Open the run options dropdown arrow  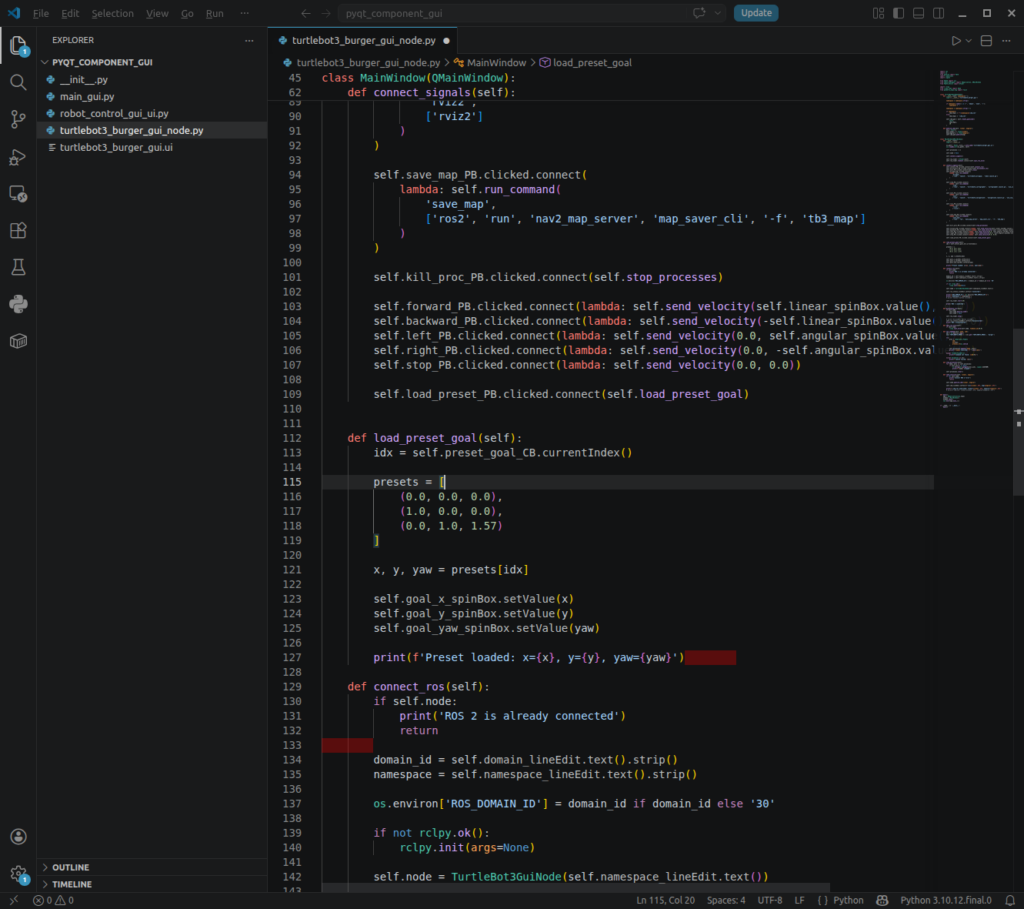968,40
